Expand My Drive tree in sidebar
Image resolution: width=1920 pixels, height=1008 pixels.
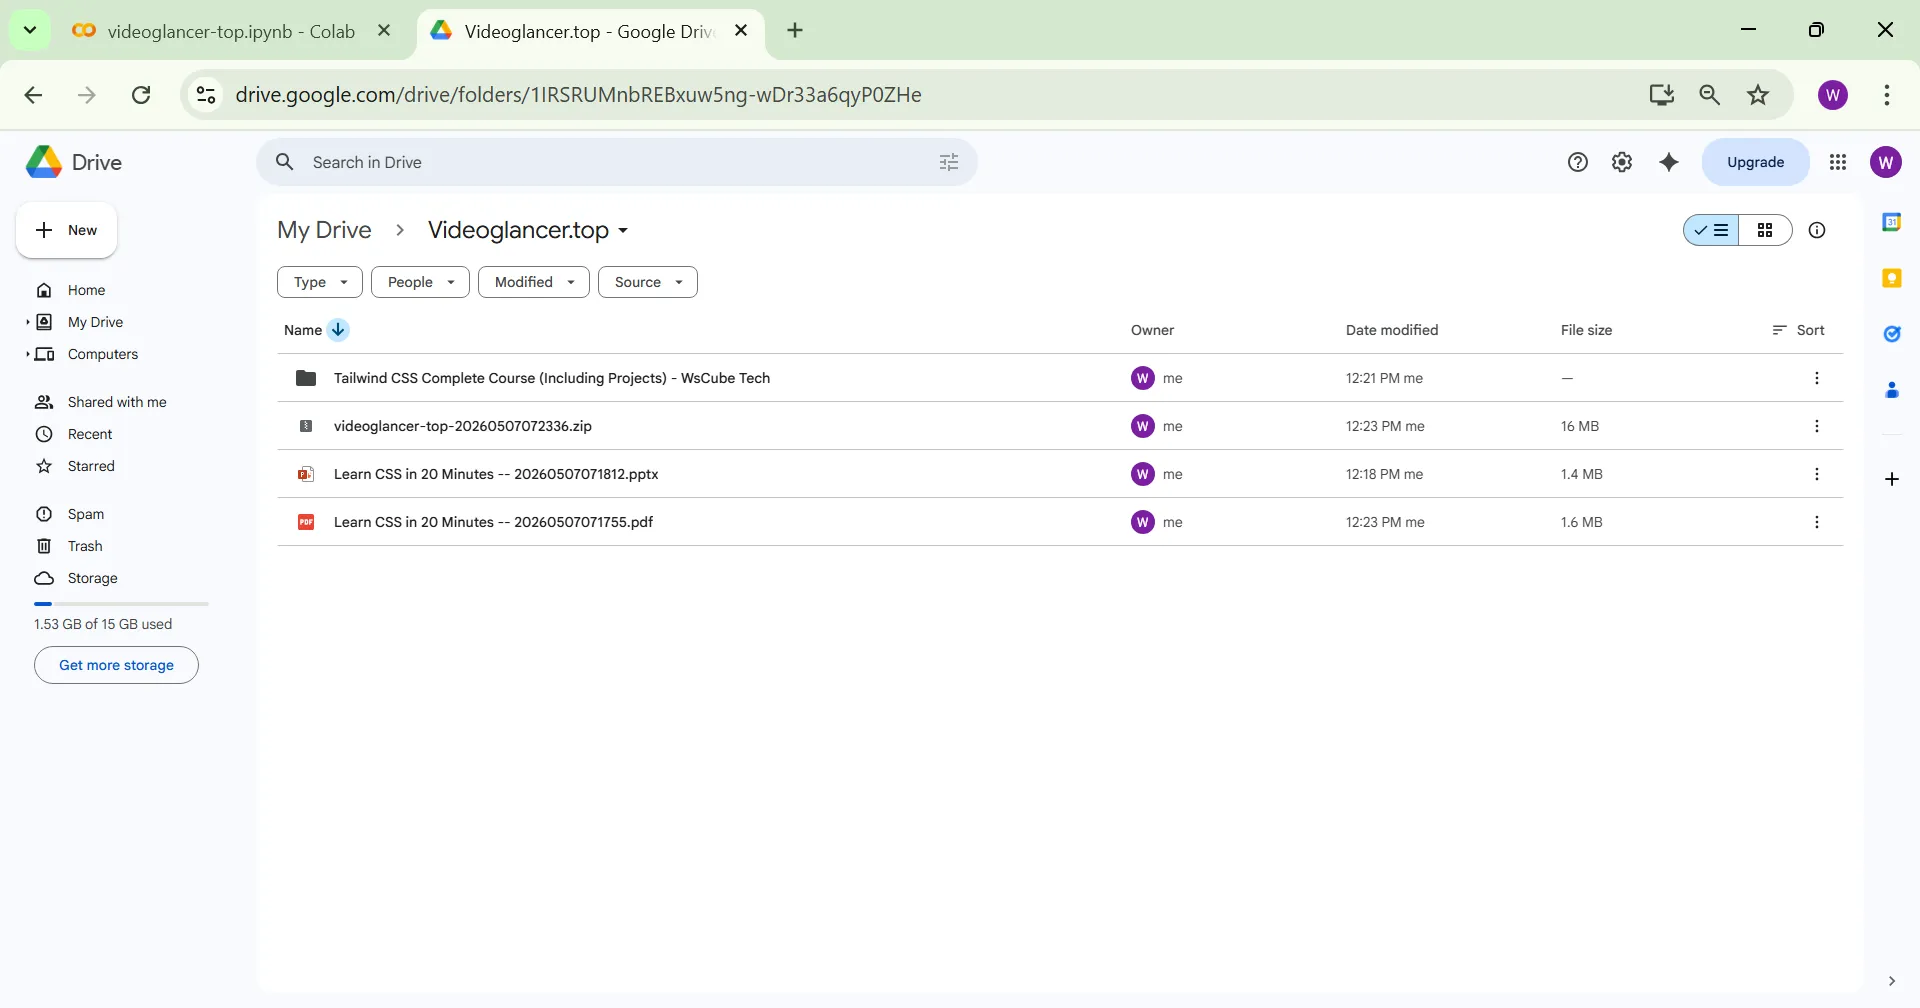point(27,322)
